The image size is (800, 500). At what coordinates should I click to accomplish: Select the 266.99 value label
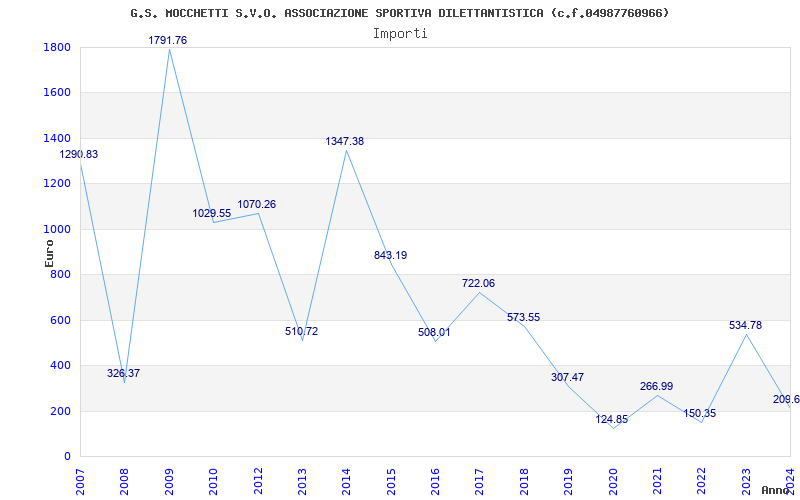click(657, 386)
